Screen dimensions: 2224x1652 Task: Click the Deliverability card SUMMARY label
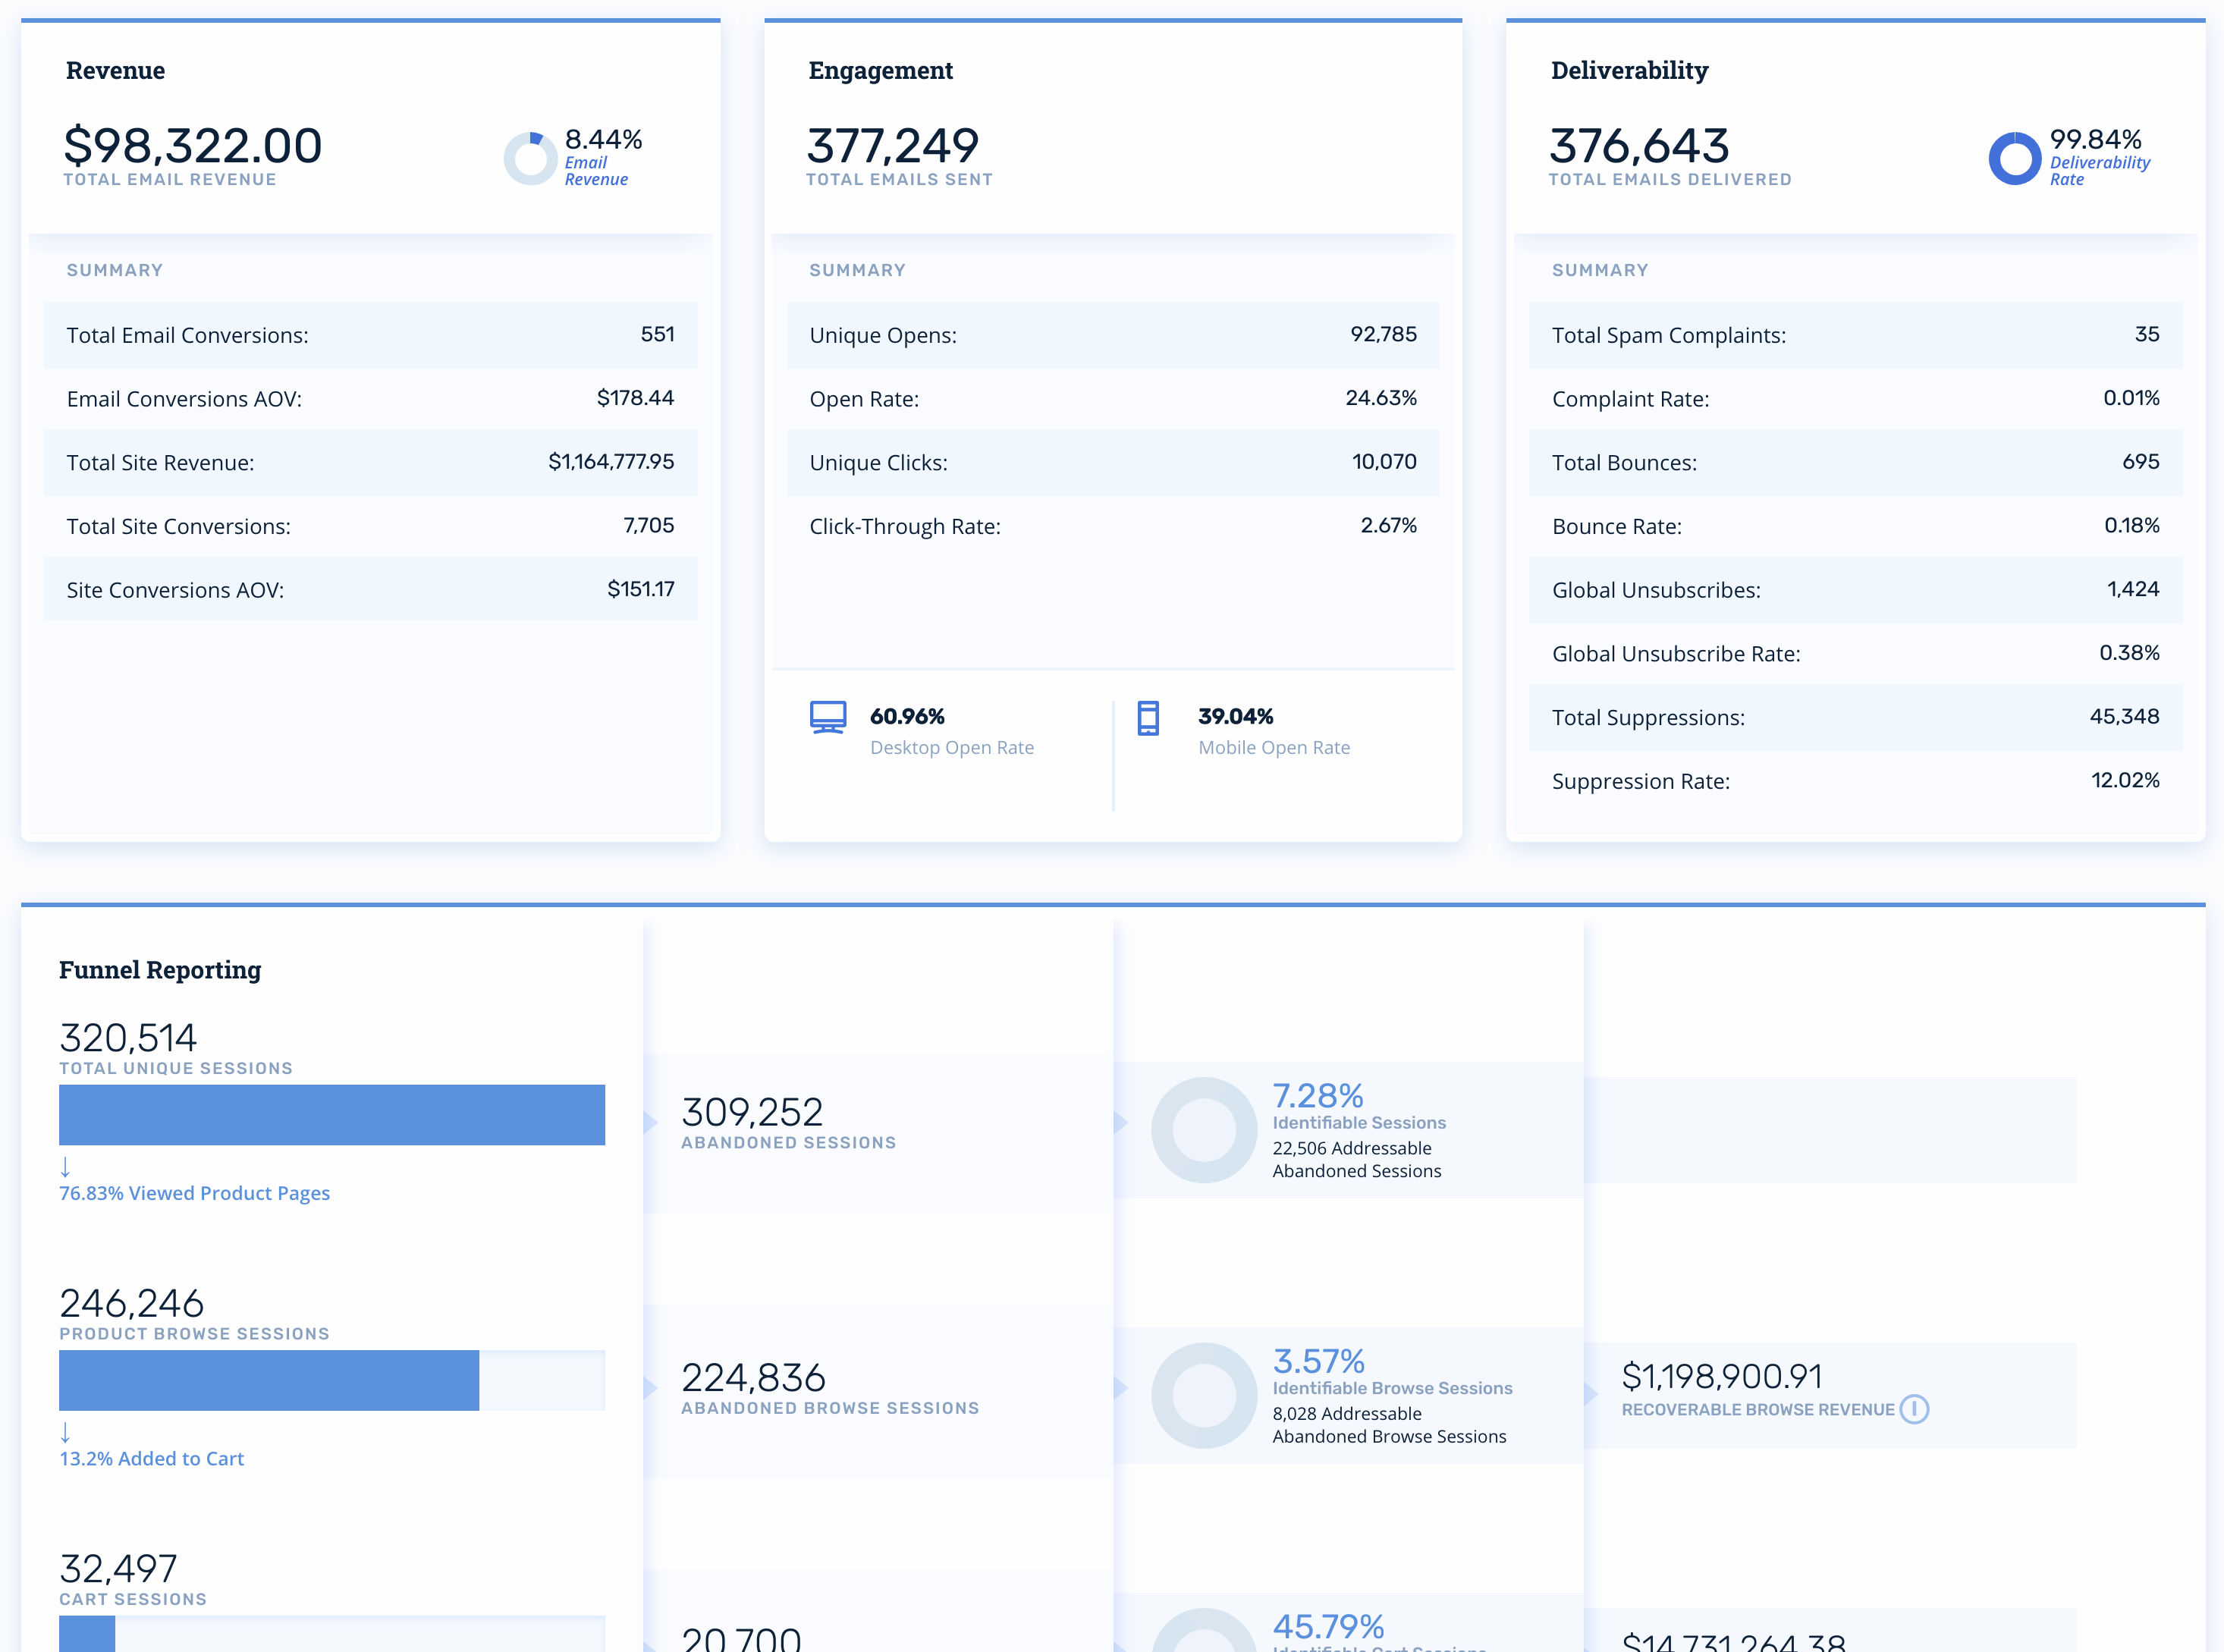pyautogui.click(x=1600, y=270)
